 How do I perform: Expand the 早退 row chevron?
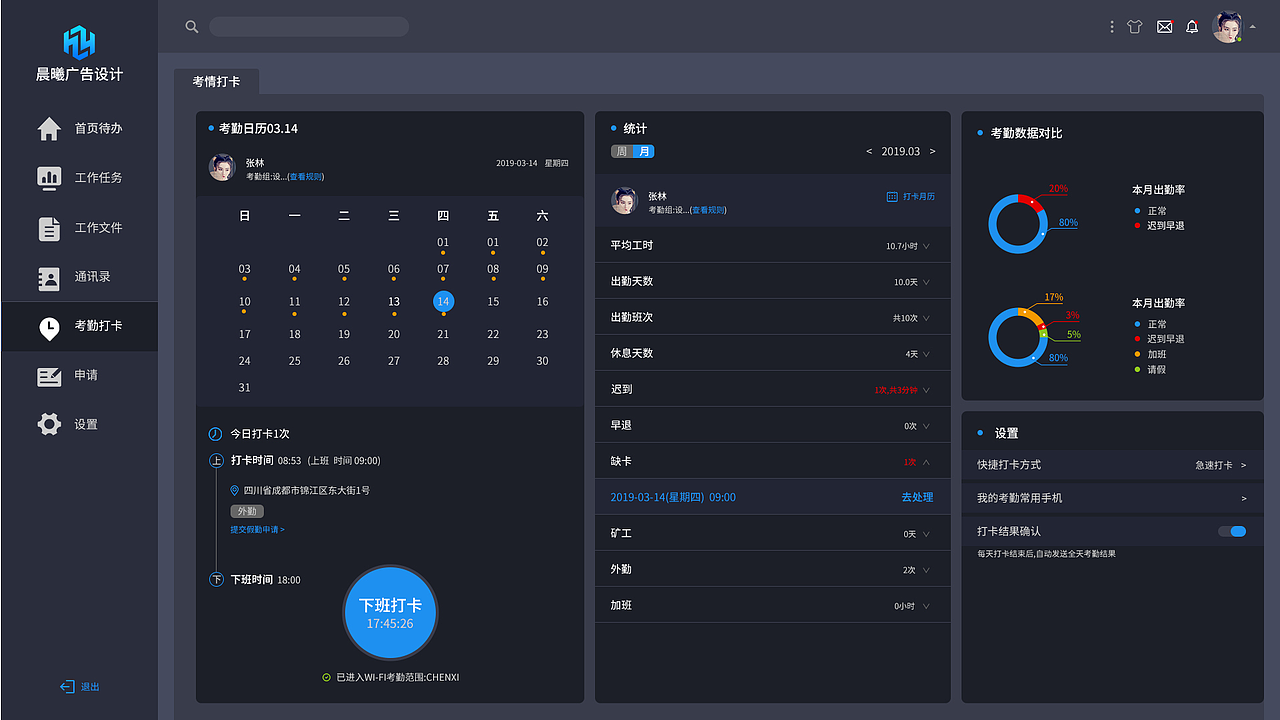tap(926, 426)
